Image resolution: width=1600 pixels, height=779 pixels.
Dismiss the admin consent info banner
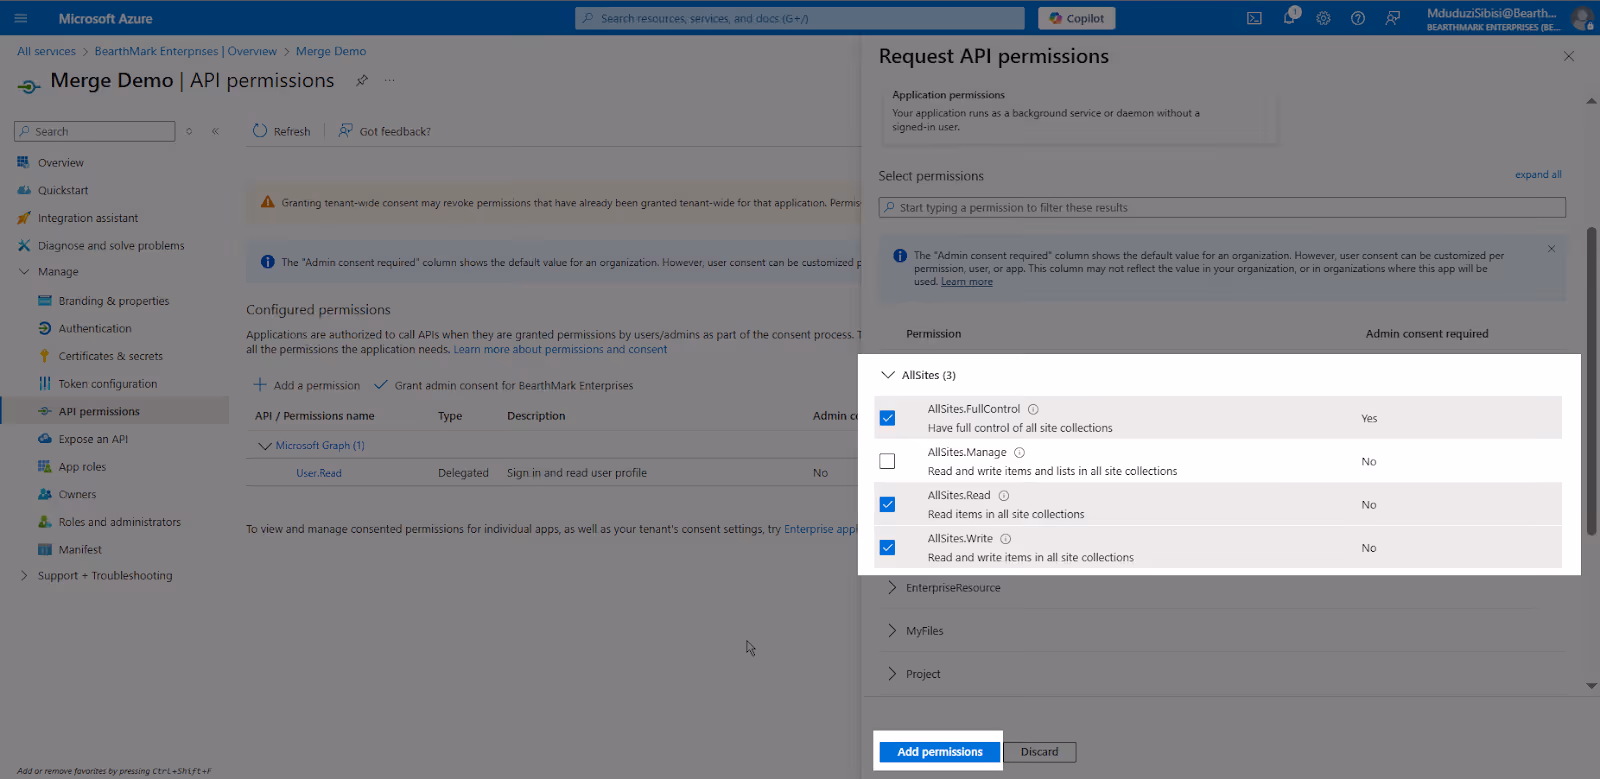point(1551,249)
